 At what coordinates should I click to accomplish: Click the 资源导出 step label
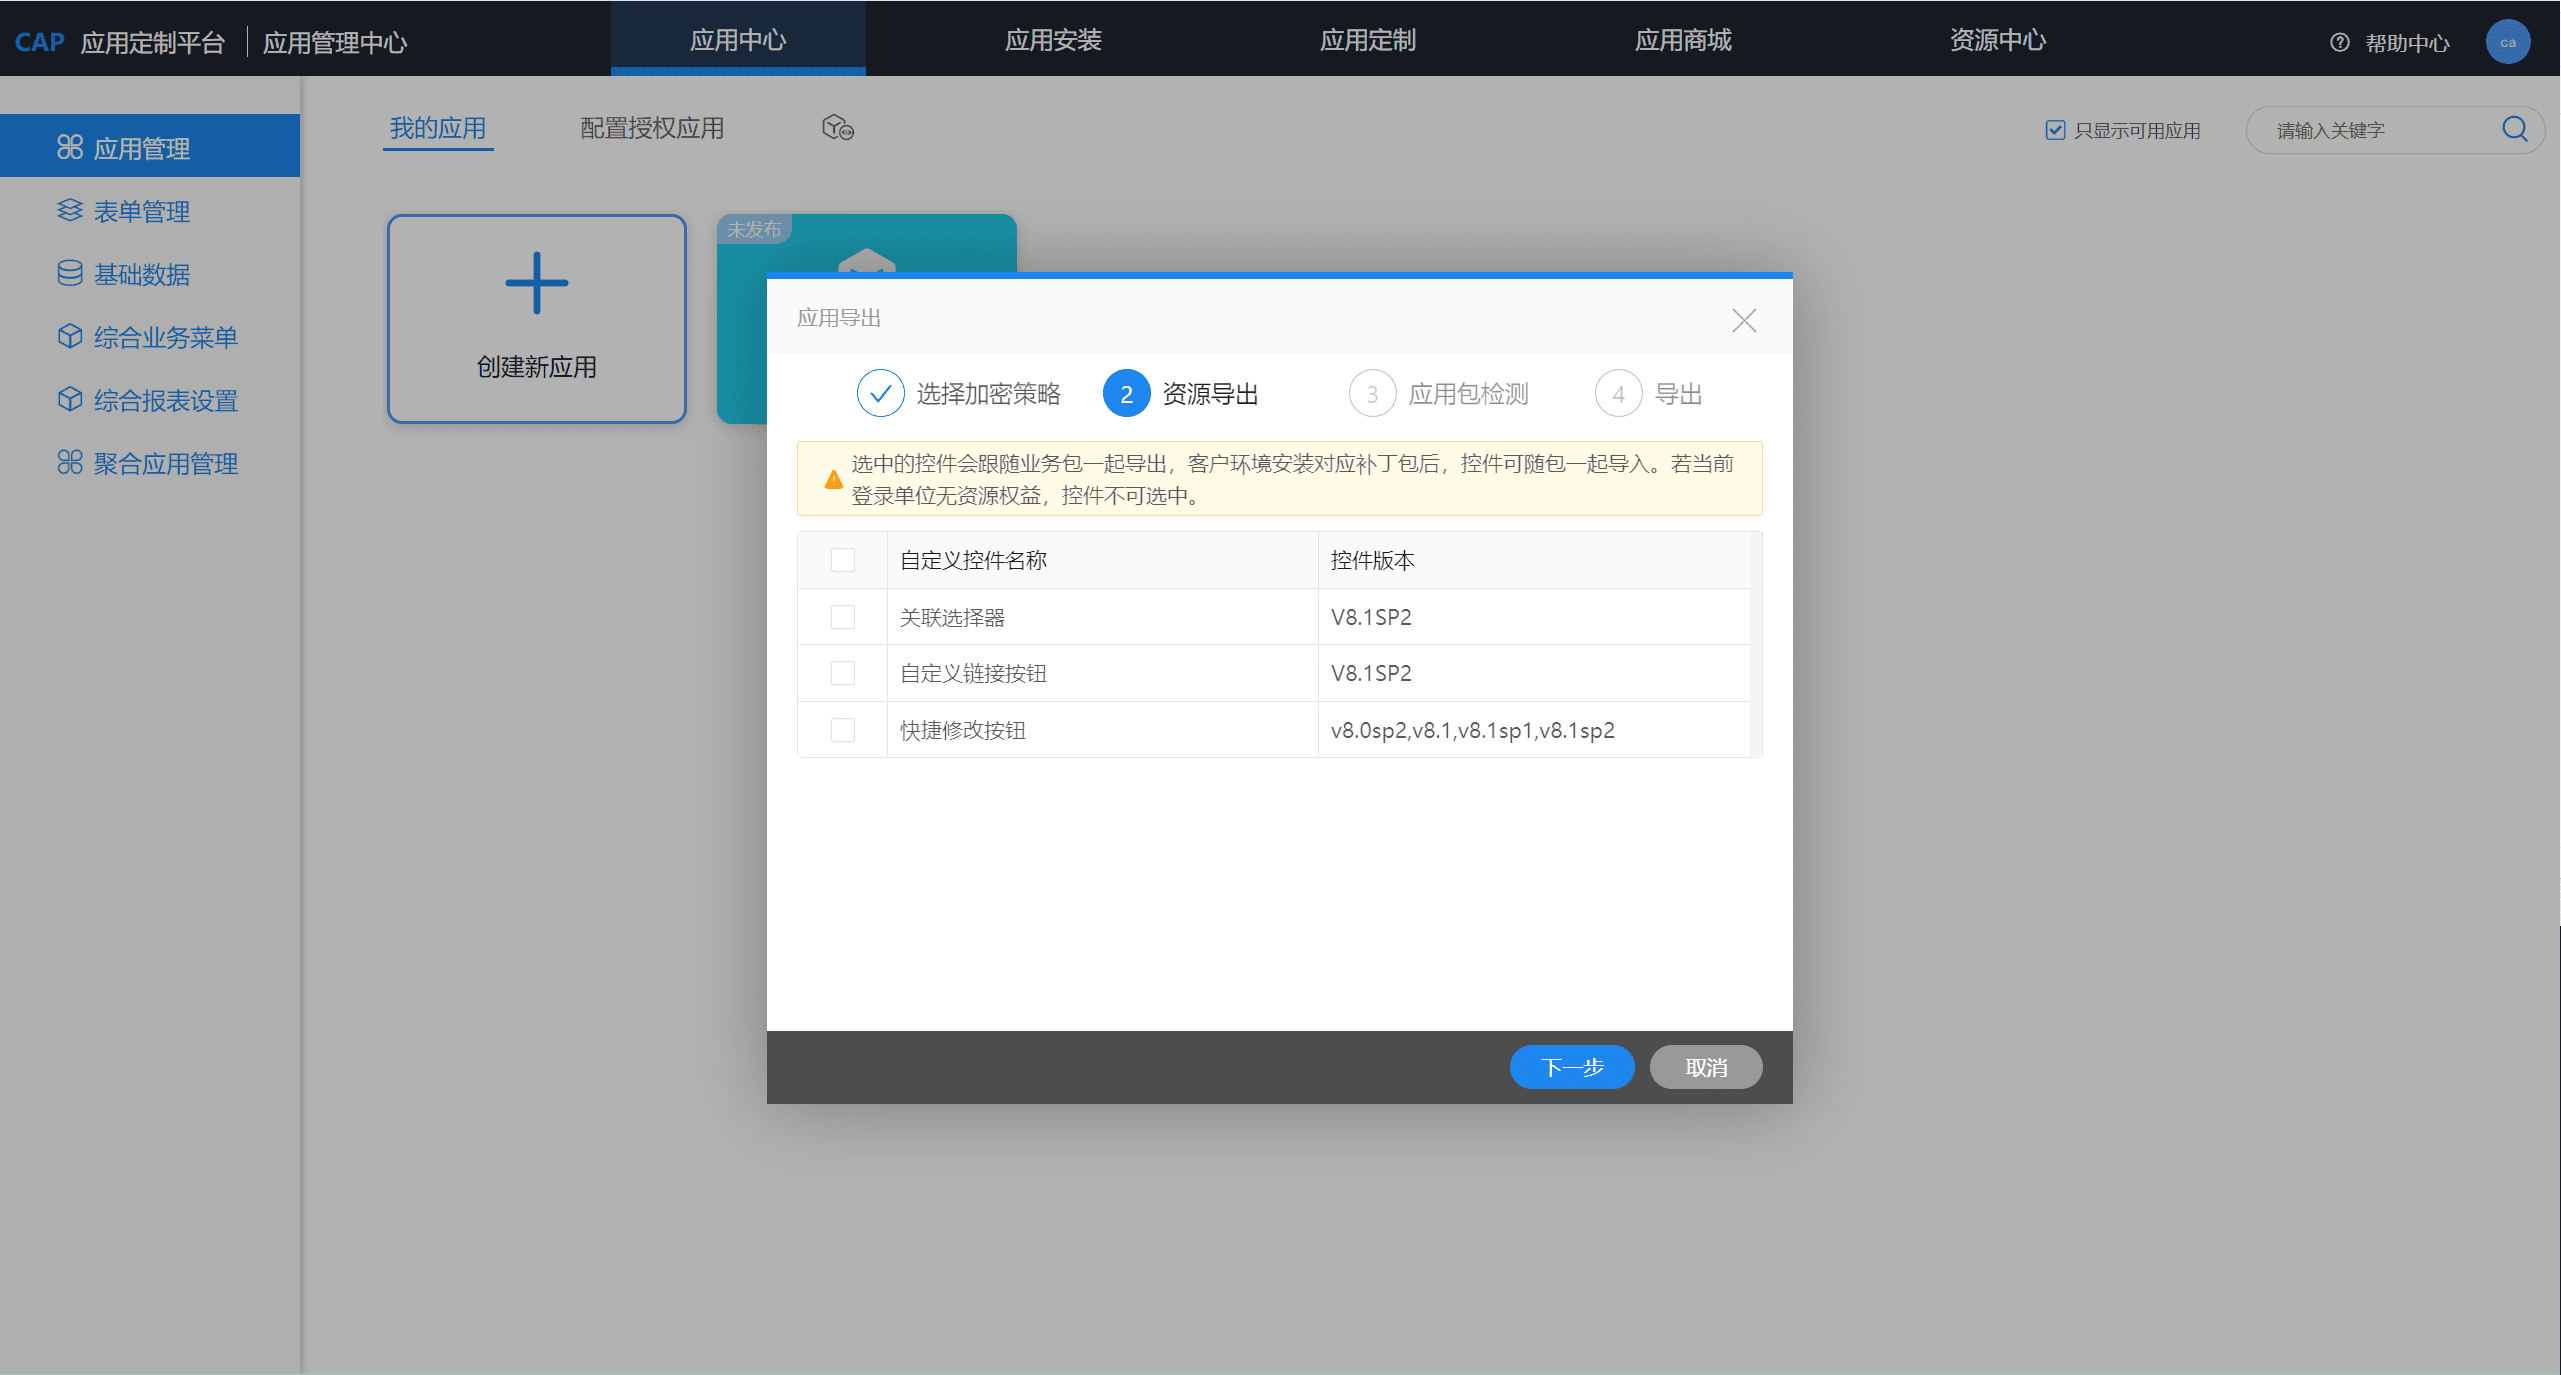(1210, 394)
